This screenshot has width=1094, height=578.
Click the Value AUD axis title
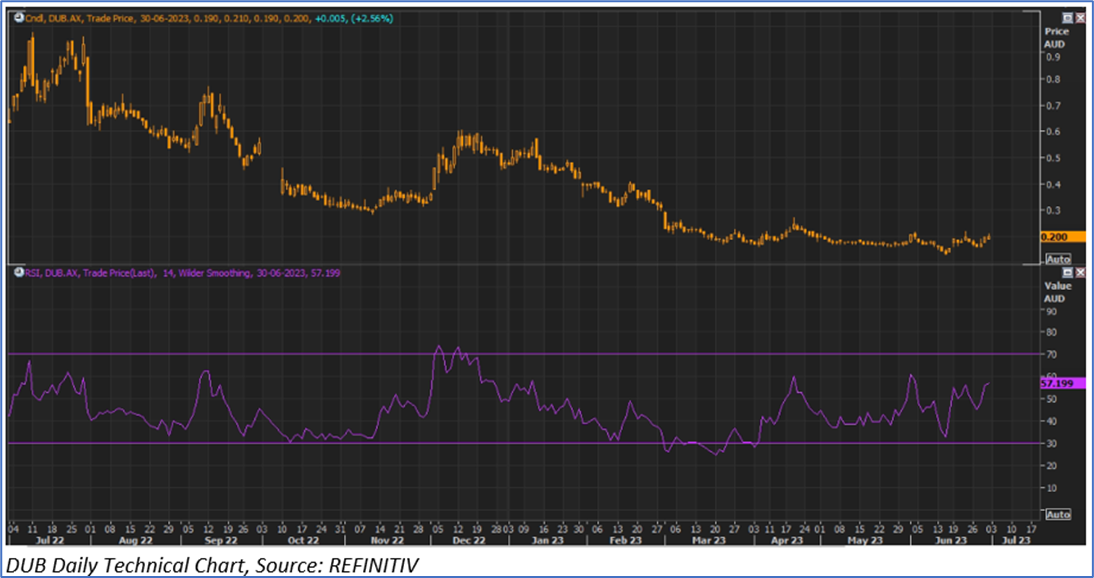point(1057,292)
